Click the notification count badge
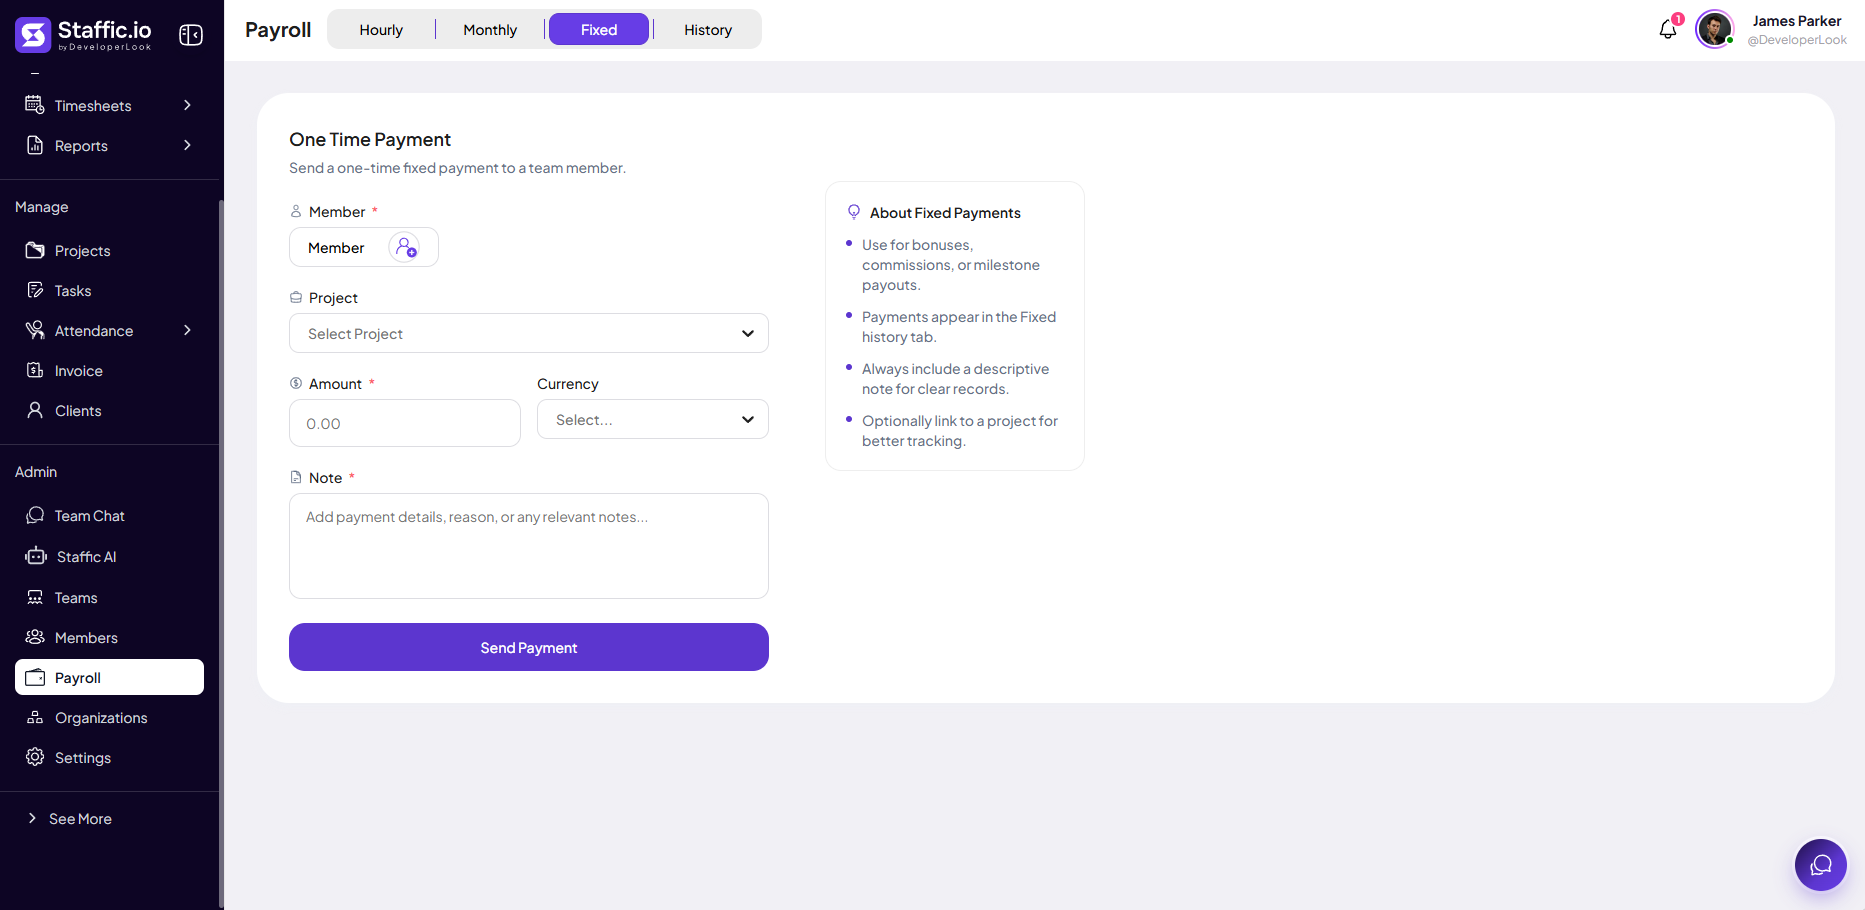 1678,19
